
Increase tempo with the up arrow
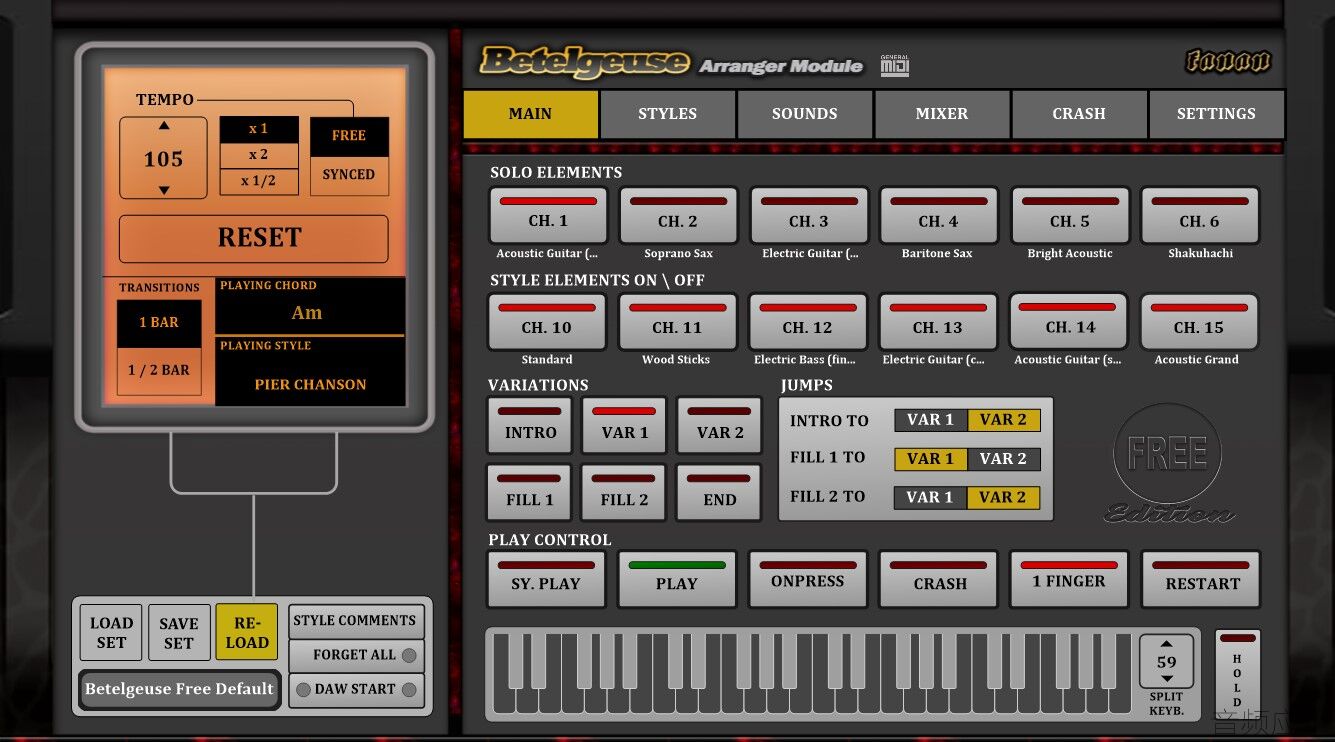click(164, 126)
